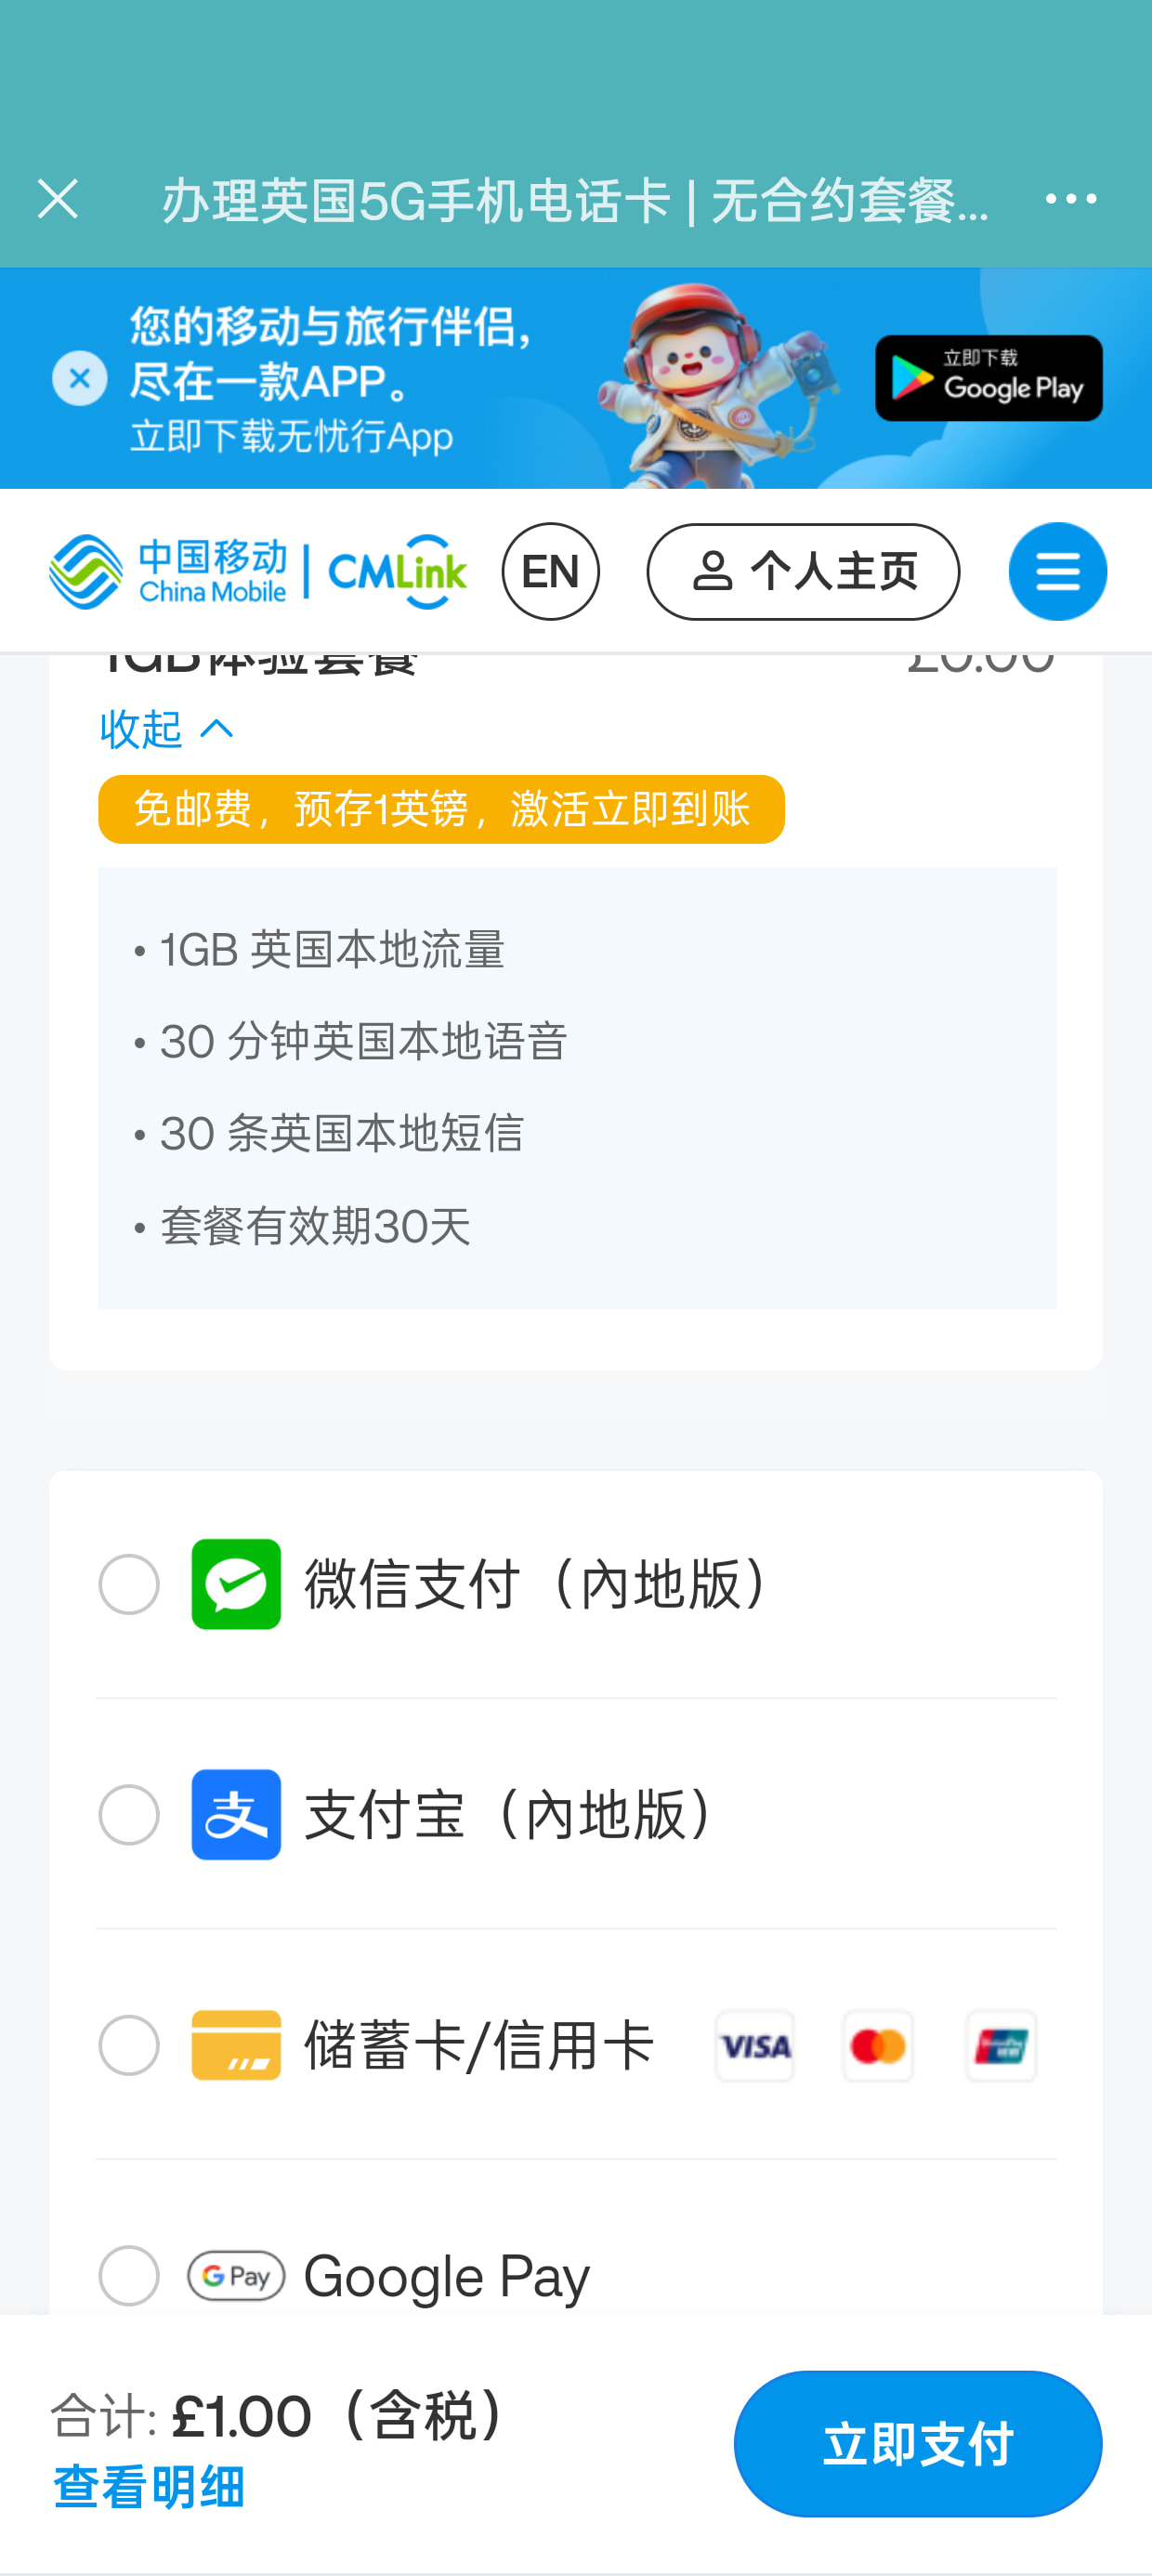Open 查看明细 price details
This screenshot has height=2576, width=1152.
coord(149,2487)
